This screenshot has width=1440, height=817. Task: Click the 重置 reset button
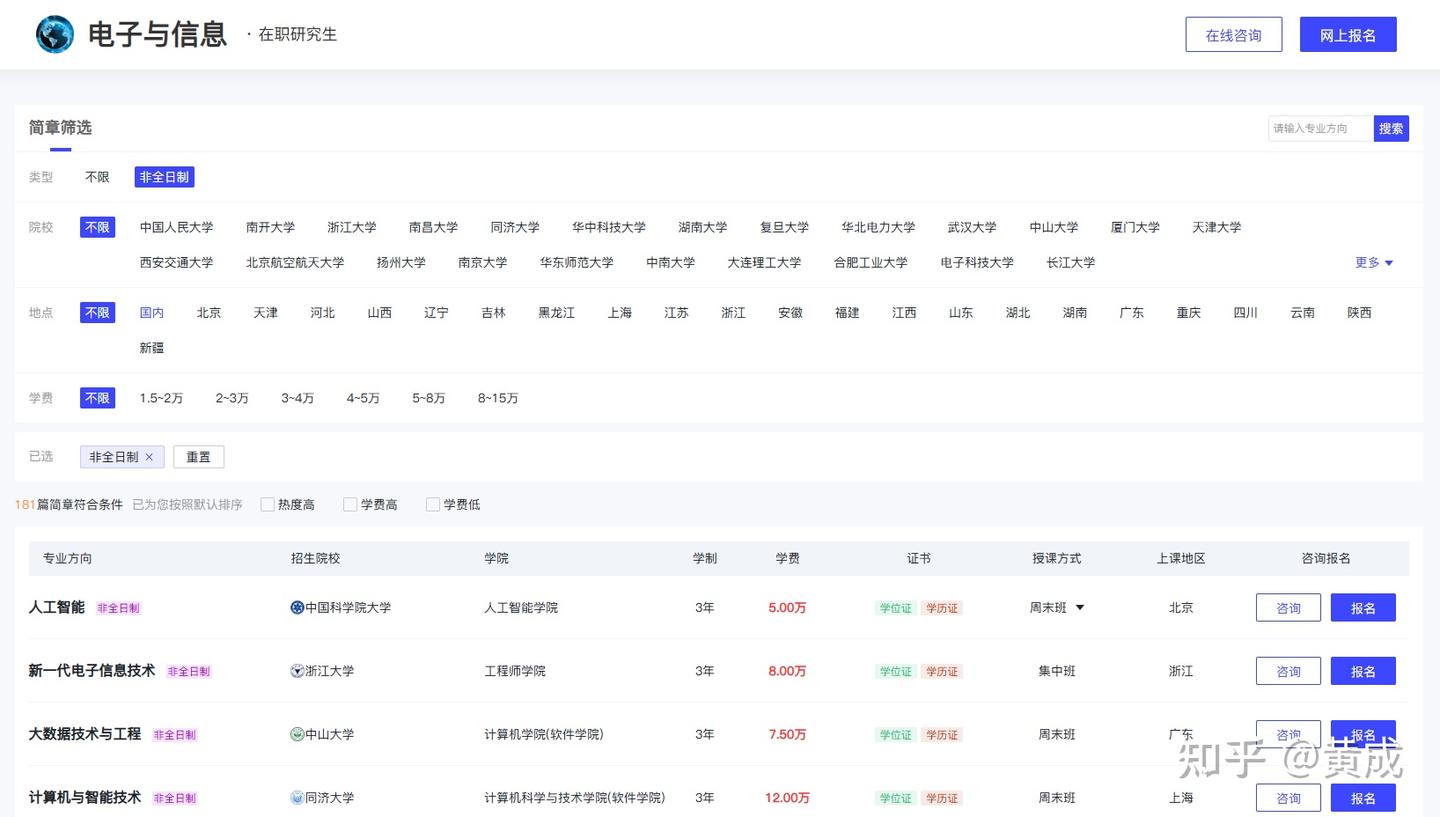tap(199, 457)
